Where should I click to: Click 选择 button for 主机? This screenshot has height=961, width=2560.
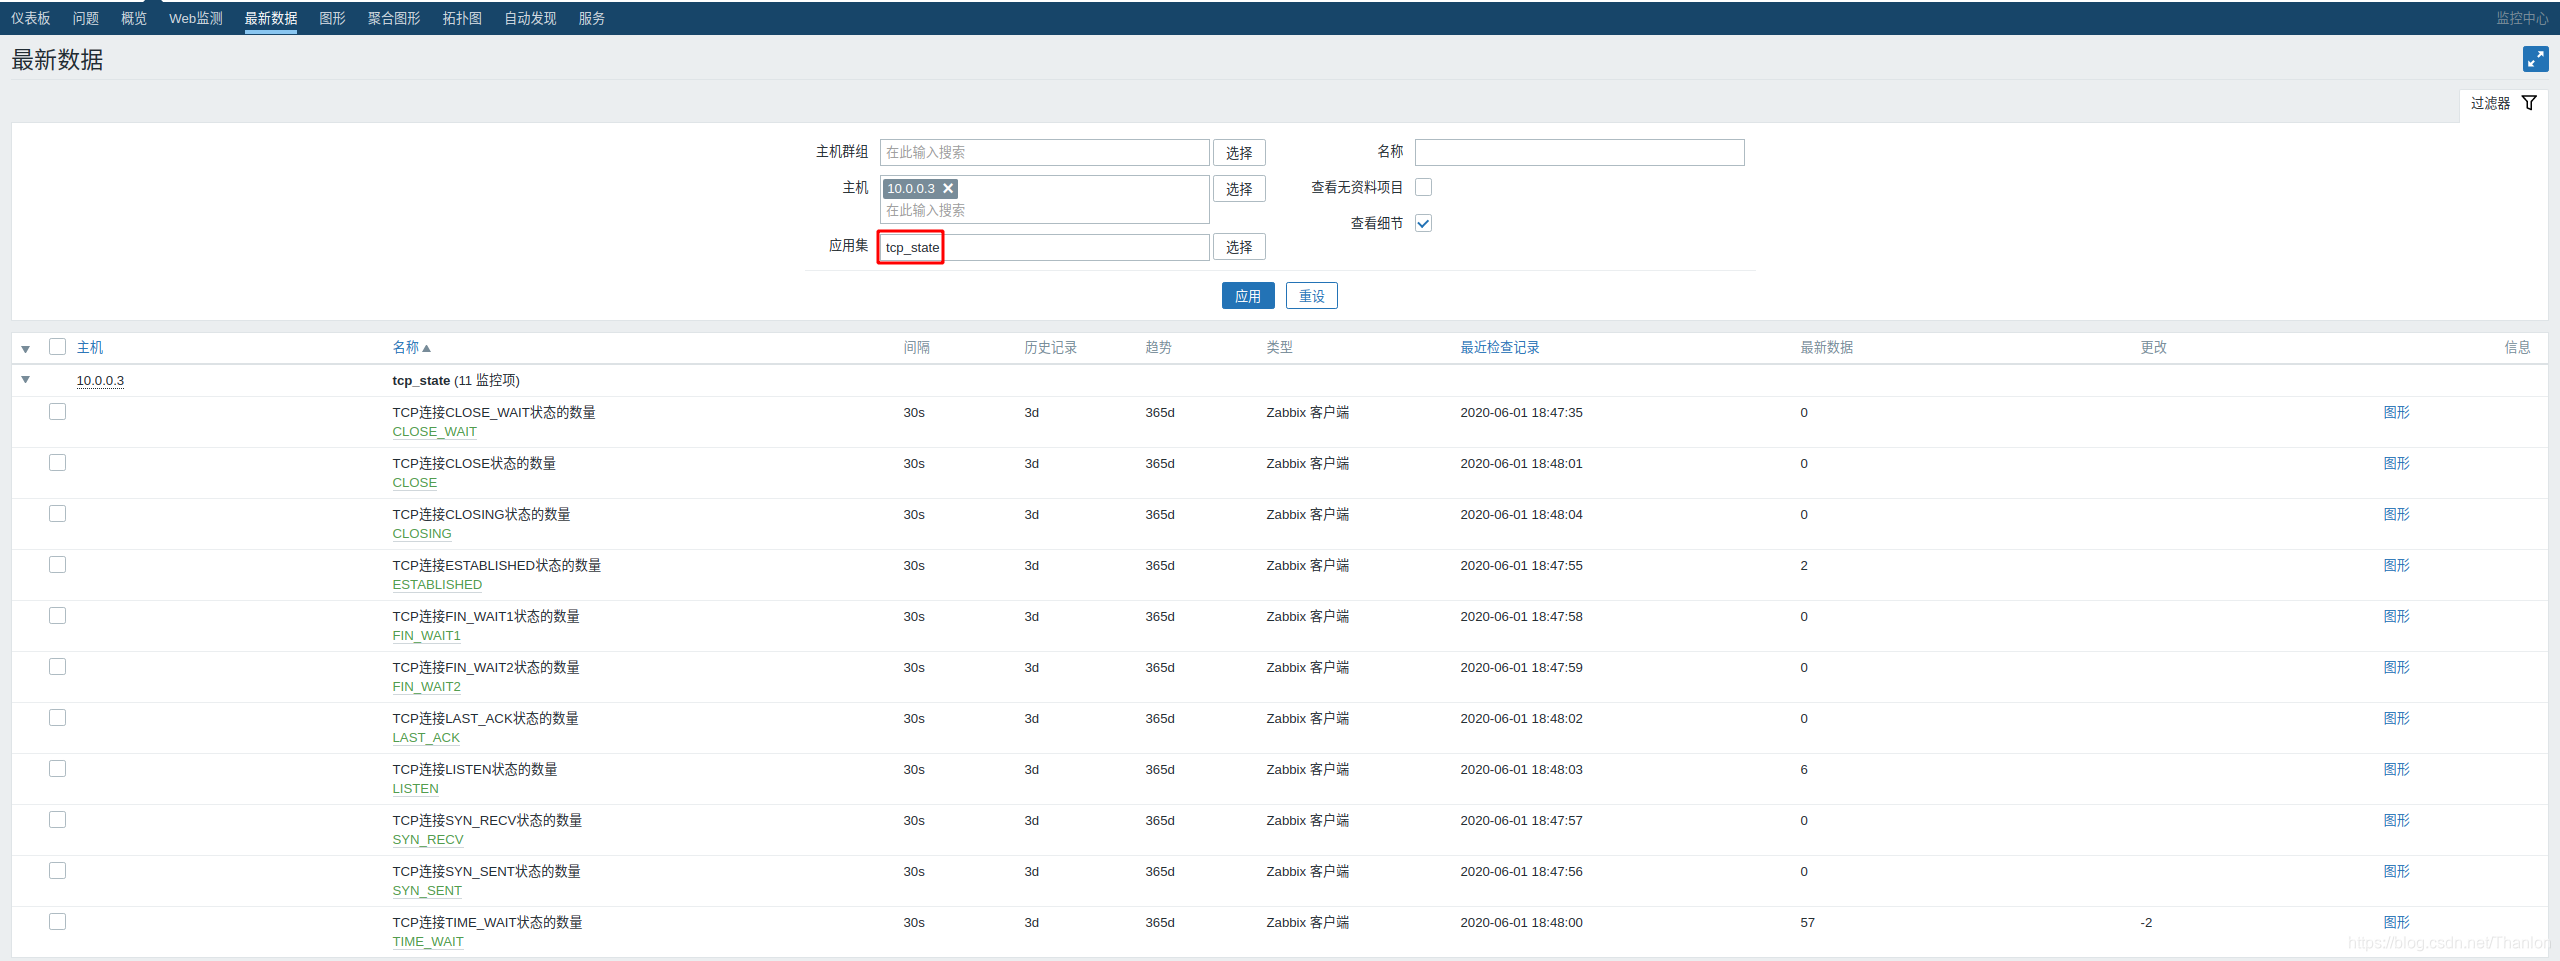[x=1239, y=189]
